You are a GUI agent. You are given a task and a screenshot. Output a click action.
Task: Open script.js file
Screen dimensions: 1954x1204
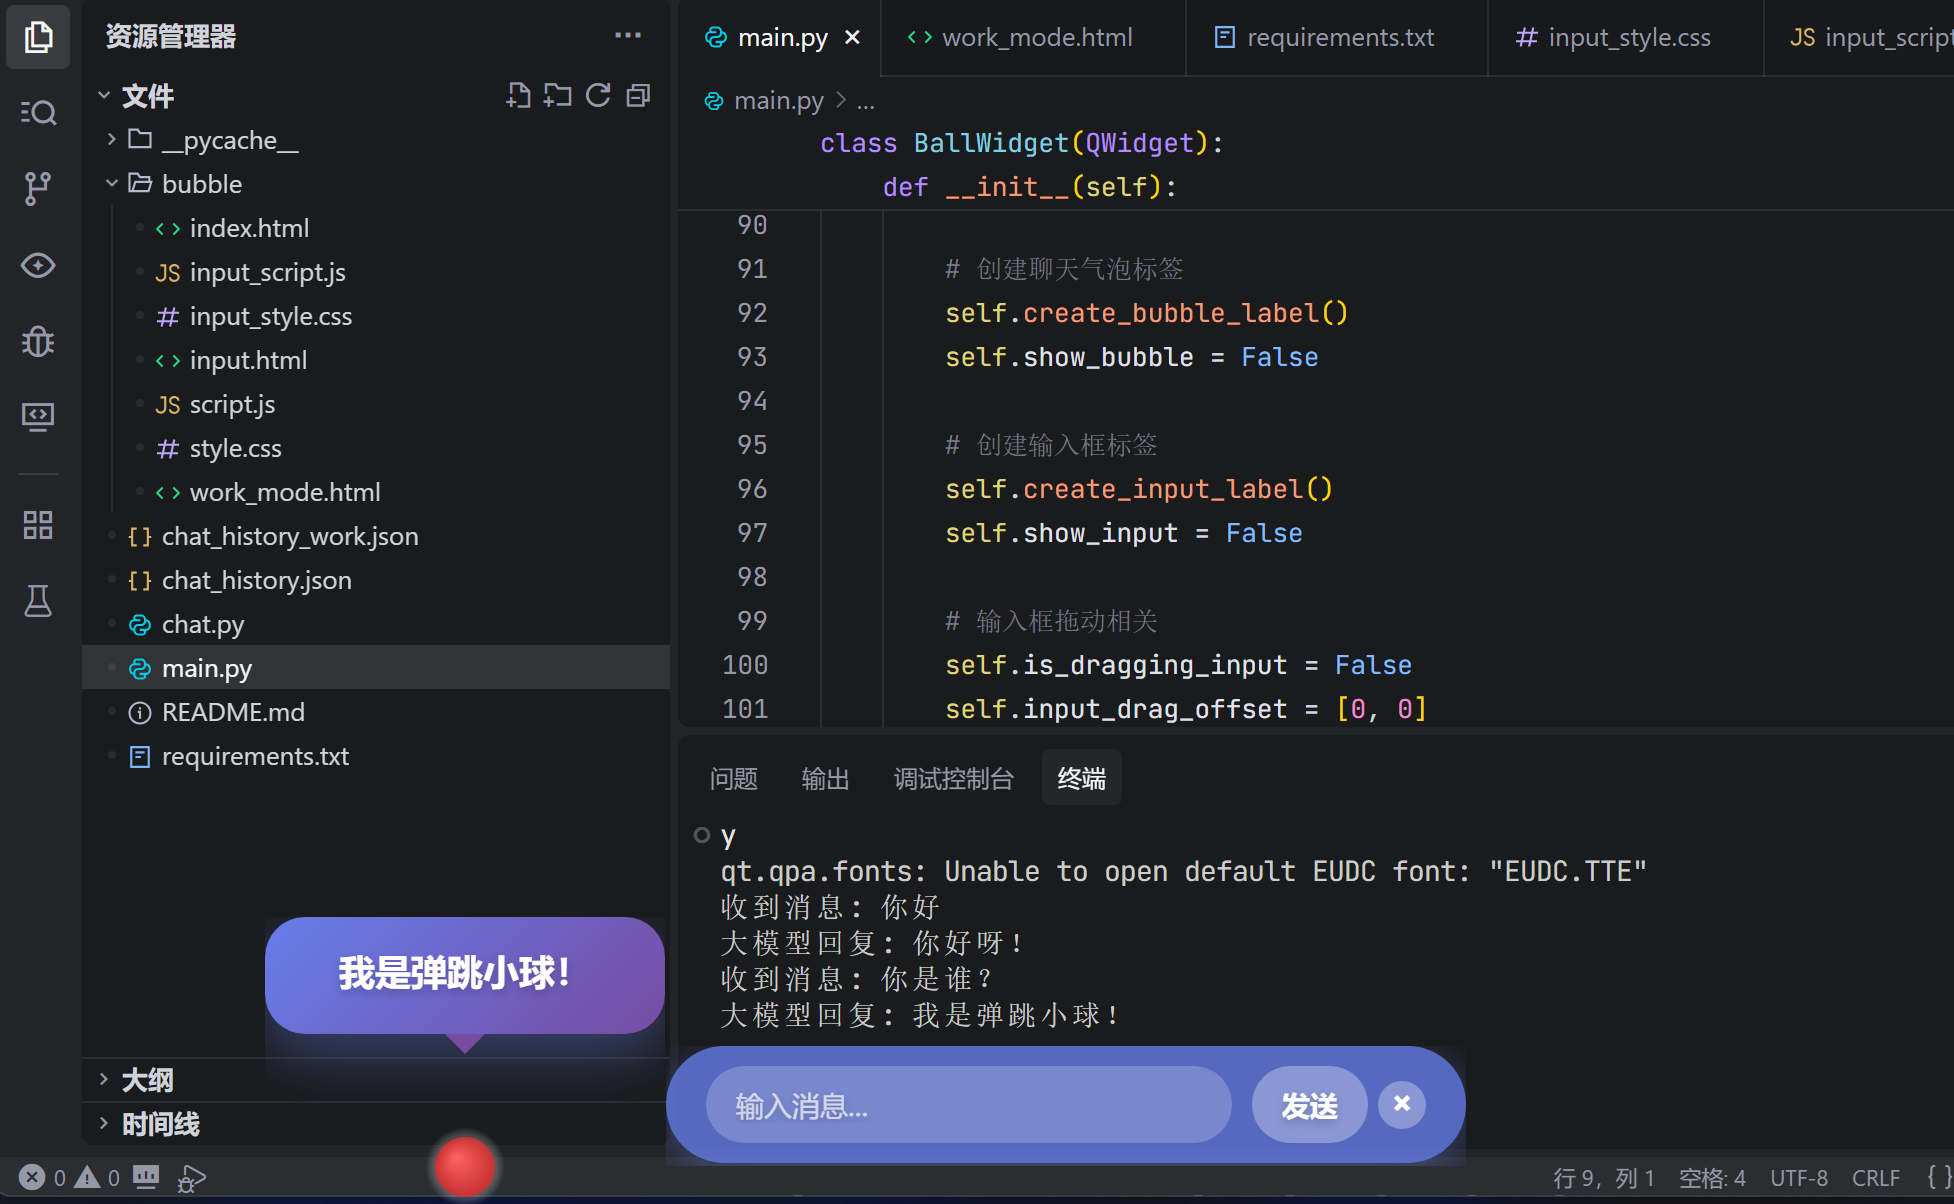tap(376, 404)
